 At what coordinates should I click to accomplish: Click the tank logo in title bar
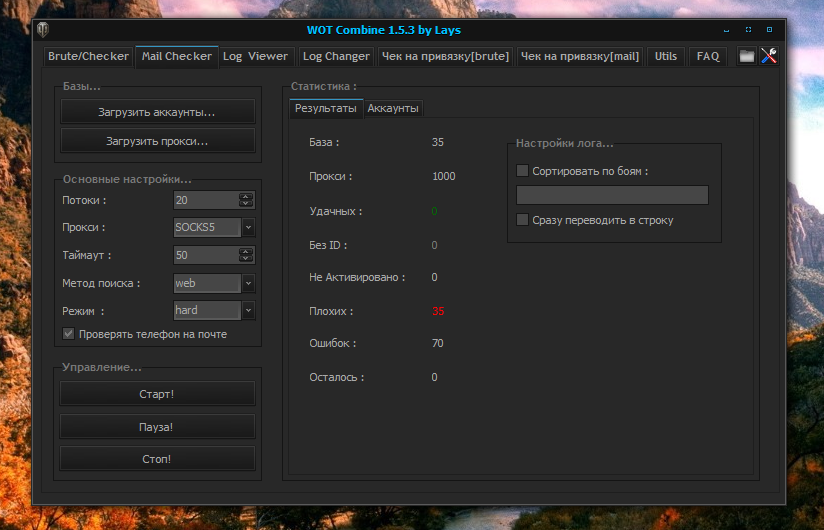[43, 30]
